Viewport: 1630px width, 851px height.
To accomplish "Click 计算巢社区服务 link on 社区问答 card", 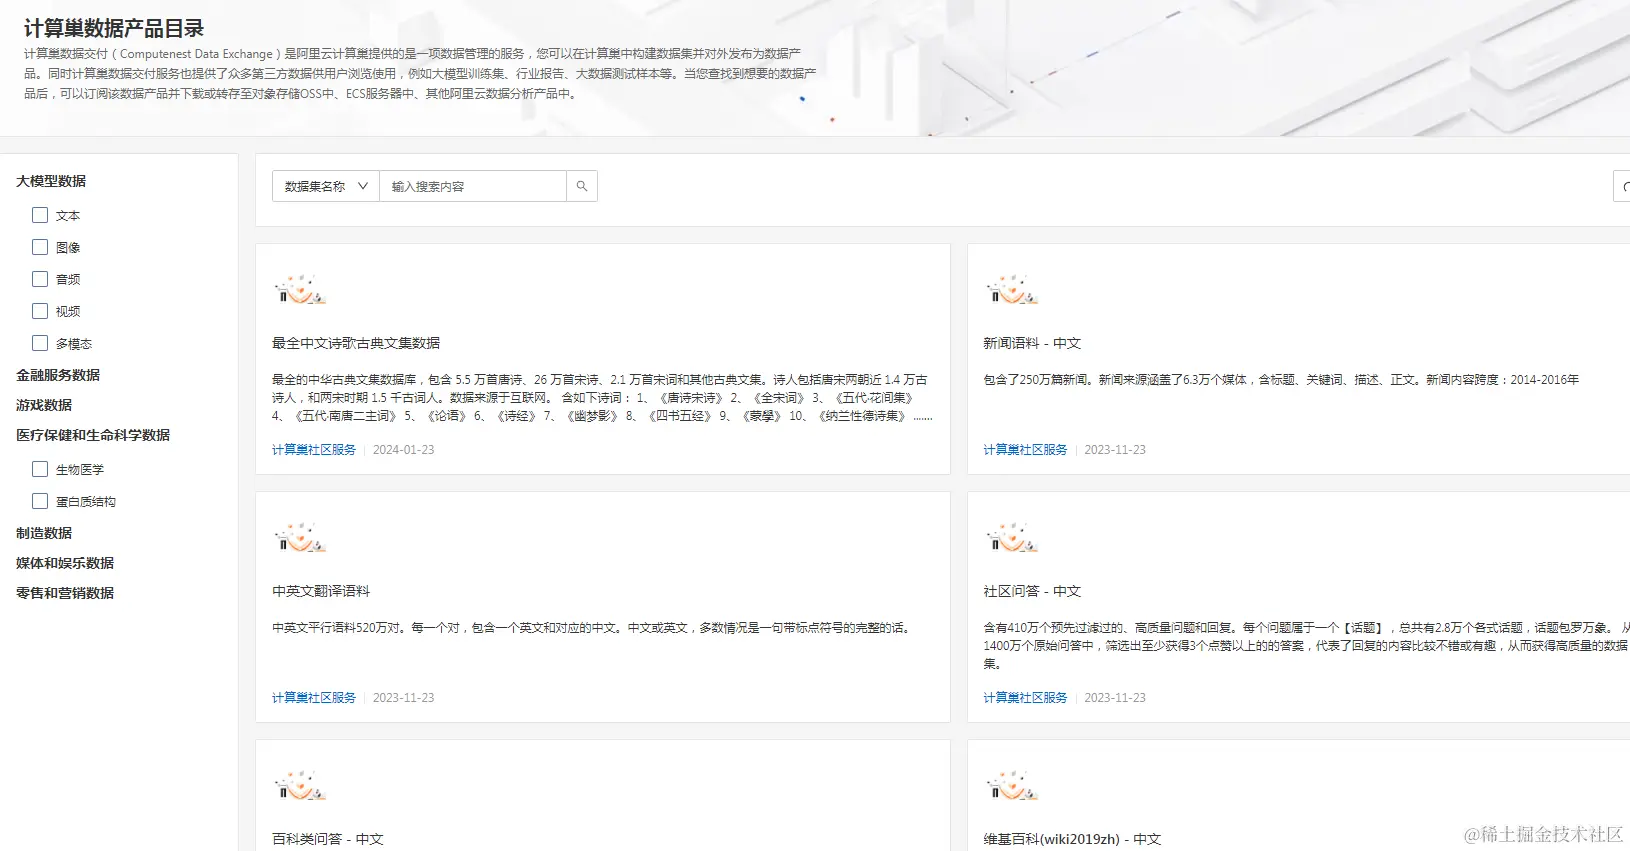I will [x=1025, y=698].
